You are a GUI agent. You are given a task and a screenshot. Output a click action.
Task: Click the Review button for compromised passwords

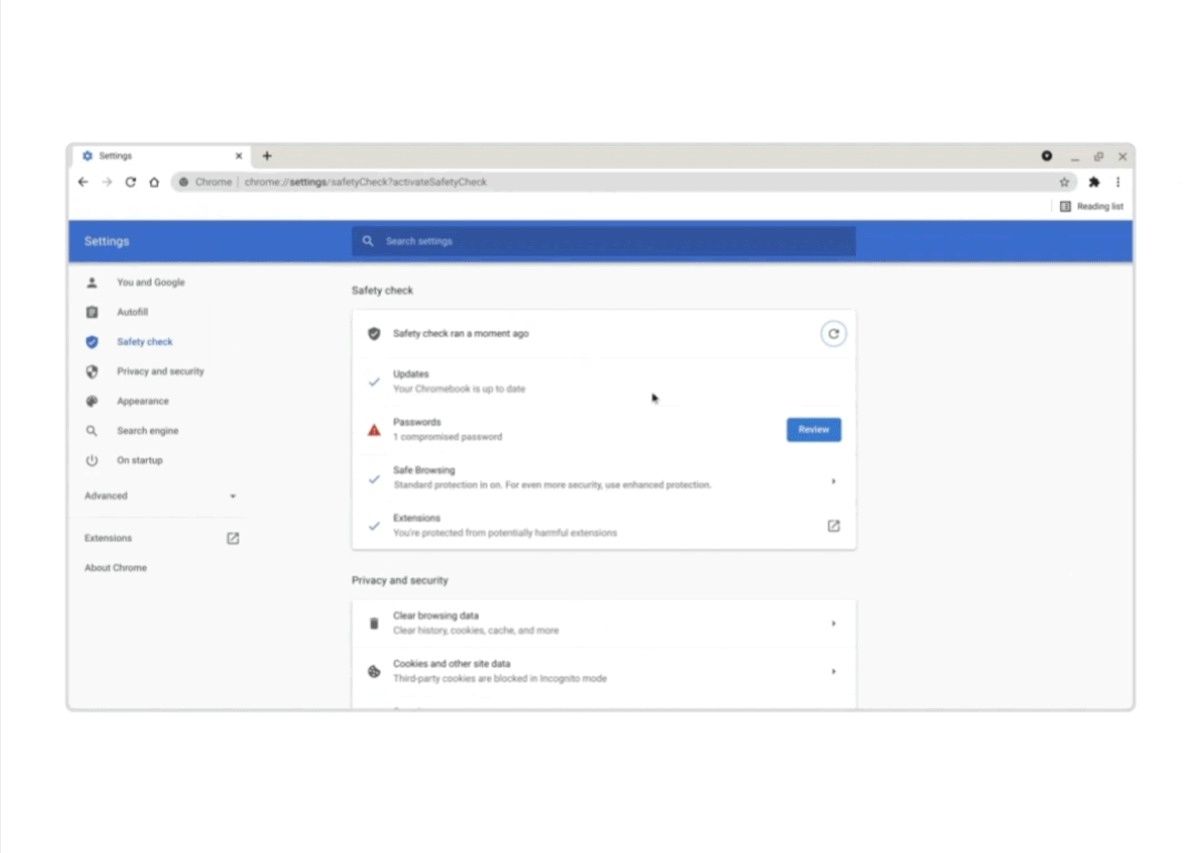tap(813, 429)
